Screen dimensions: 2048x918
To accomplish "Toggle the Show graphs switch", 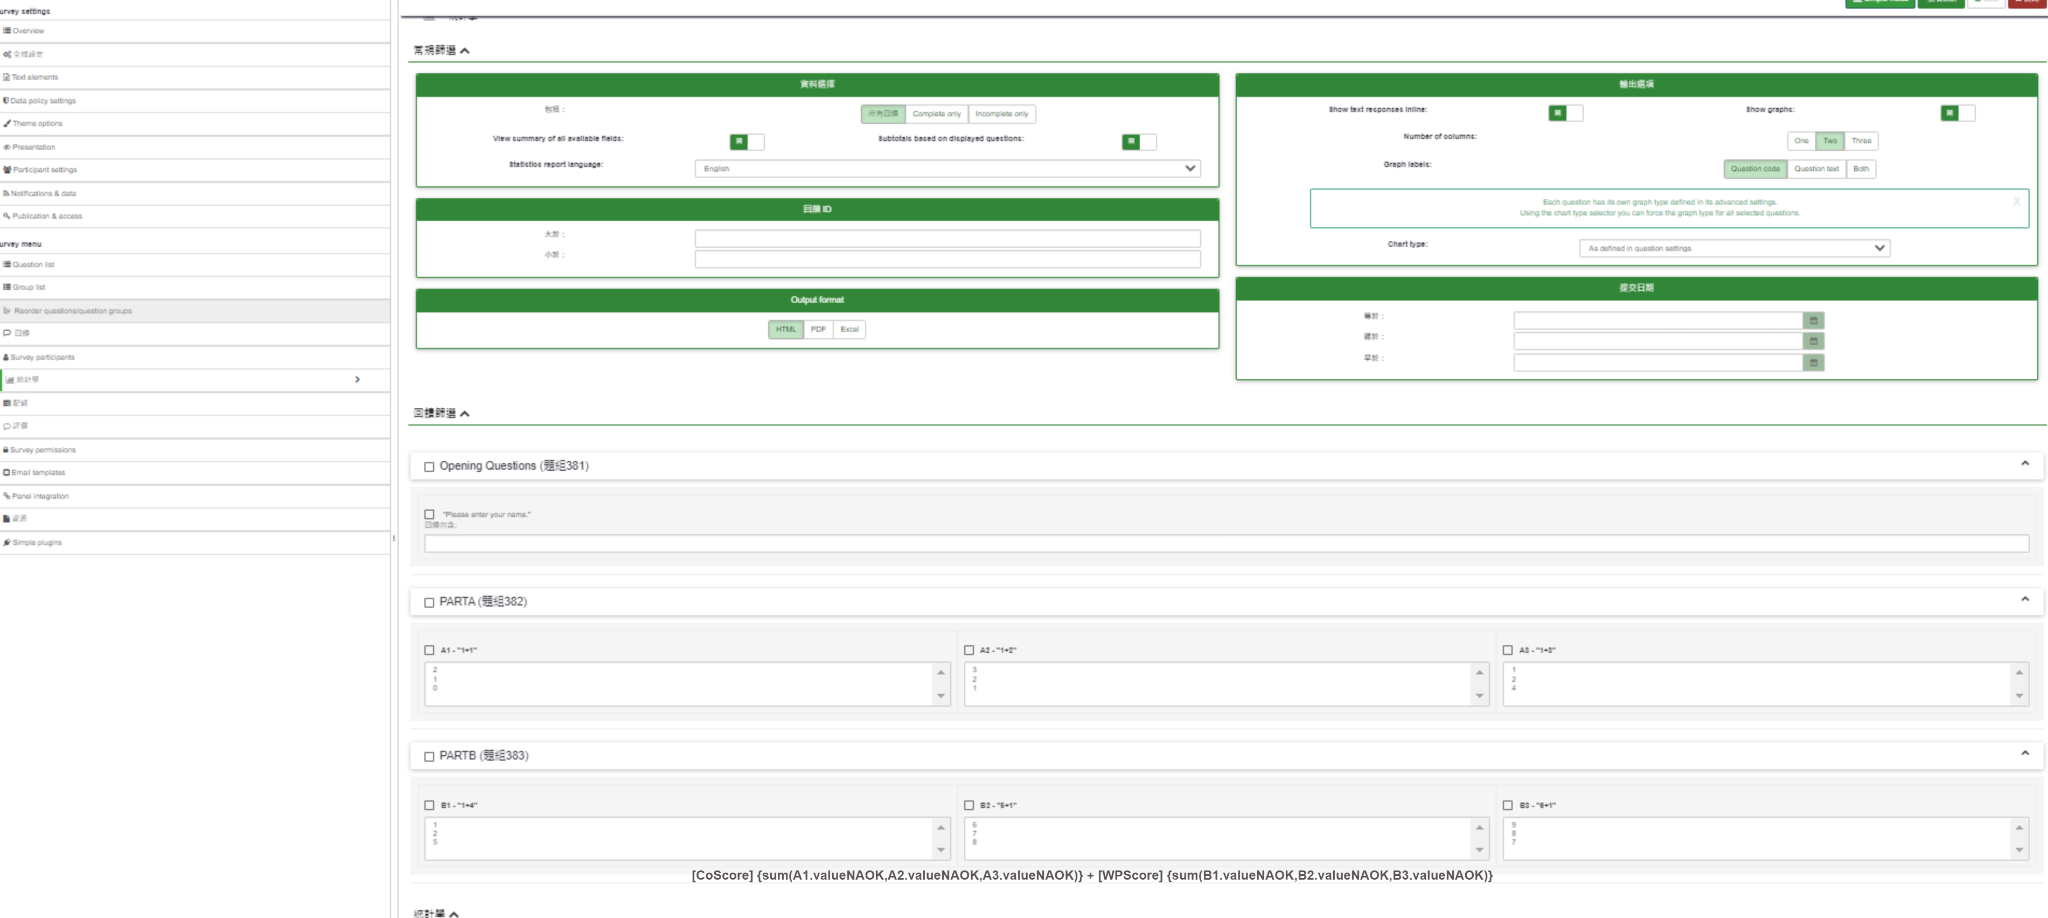I will (x=1957, y=114).
